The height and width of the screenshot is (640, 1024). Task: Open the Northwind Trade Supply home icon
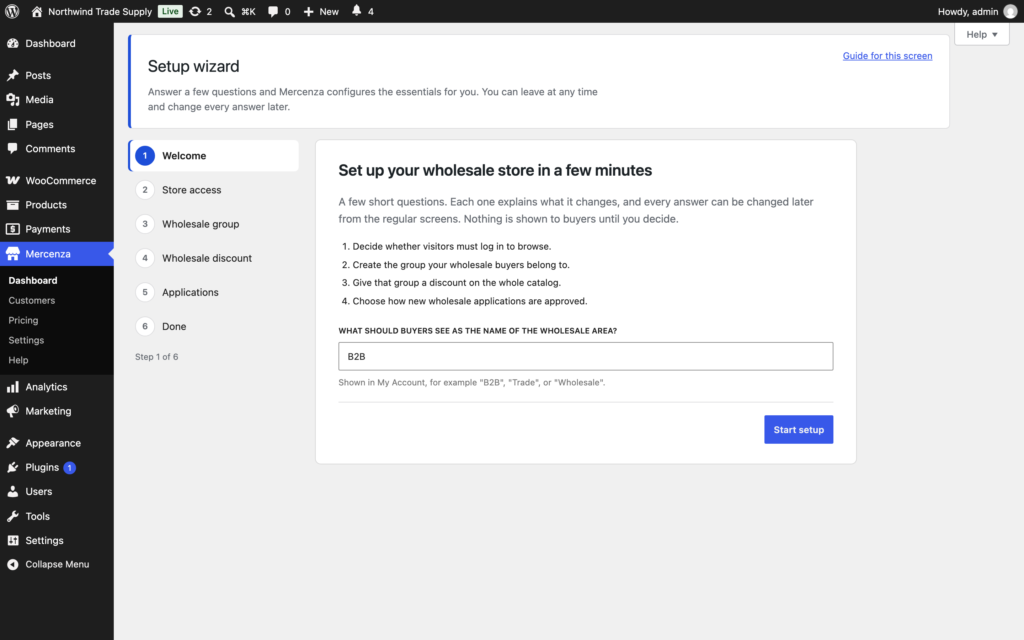[37, 11]
